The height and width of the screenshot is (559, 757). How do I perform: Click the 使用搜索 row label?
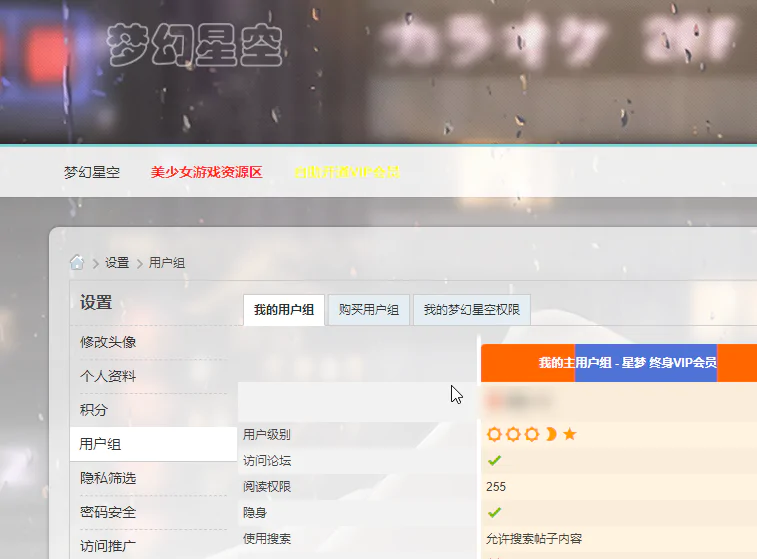[x=266, y=538]
